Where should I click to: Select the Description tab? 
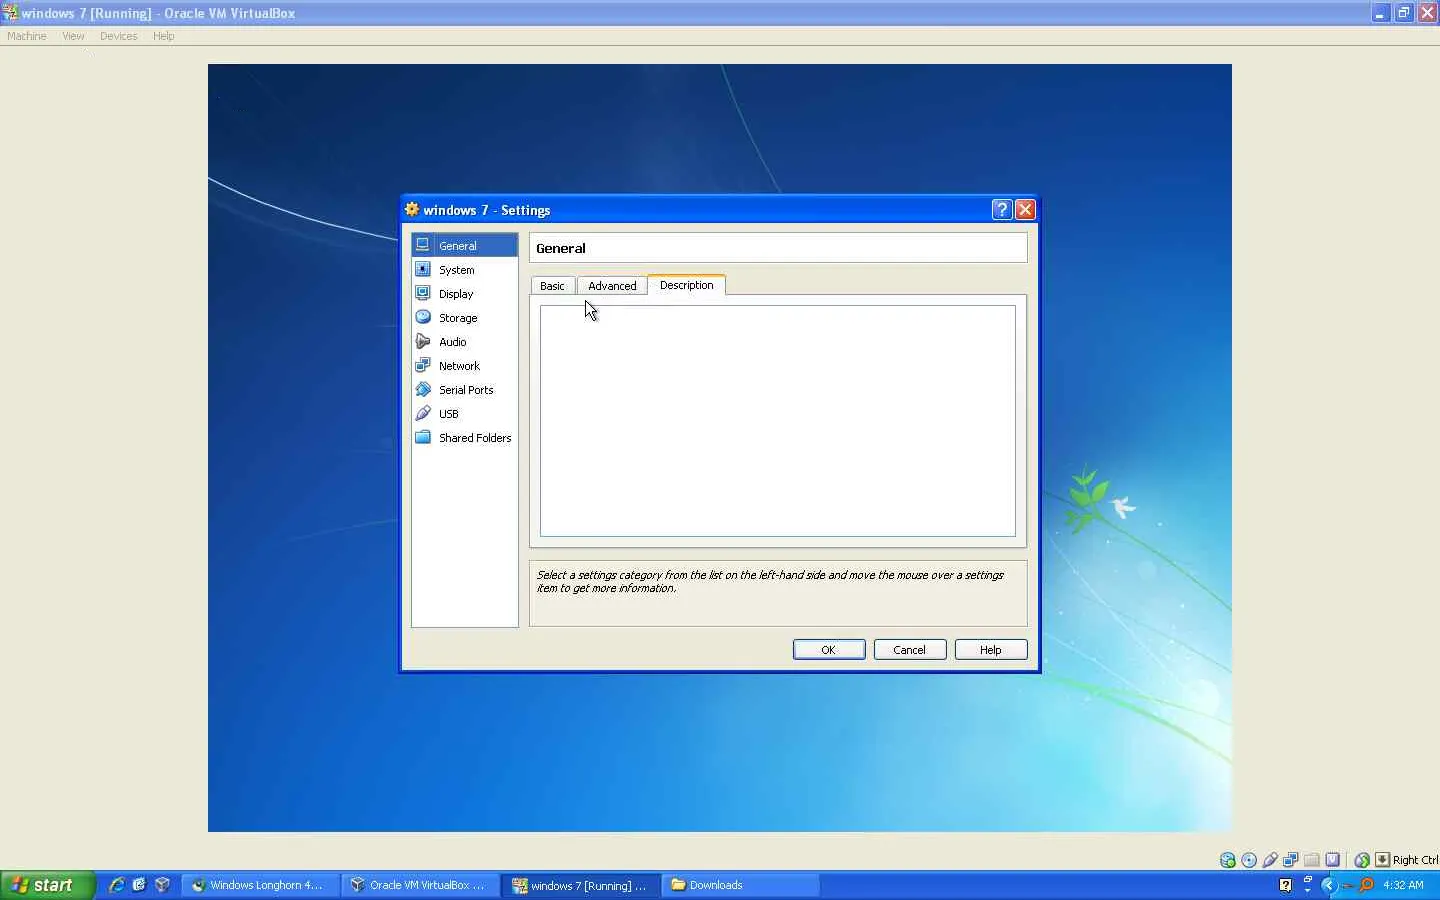tap(687, 285)
